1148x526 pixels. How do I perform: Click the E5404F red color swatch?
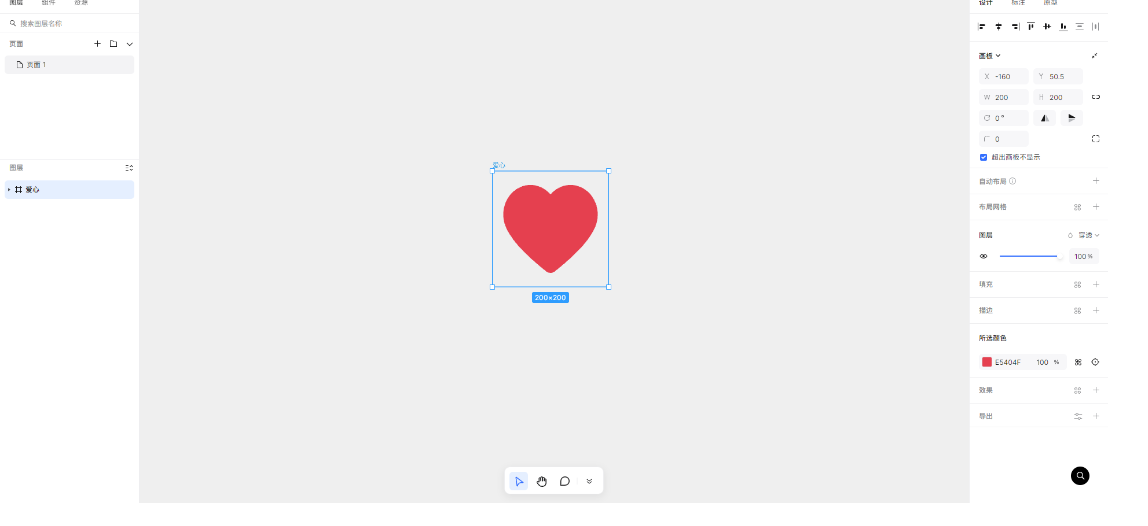pos(986,362)
